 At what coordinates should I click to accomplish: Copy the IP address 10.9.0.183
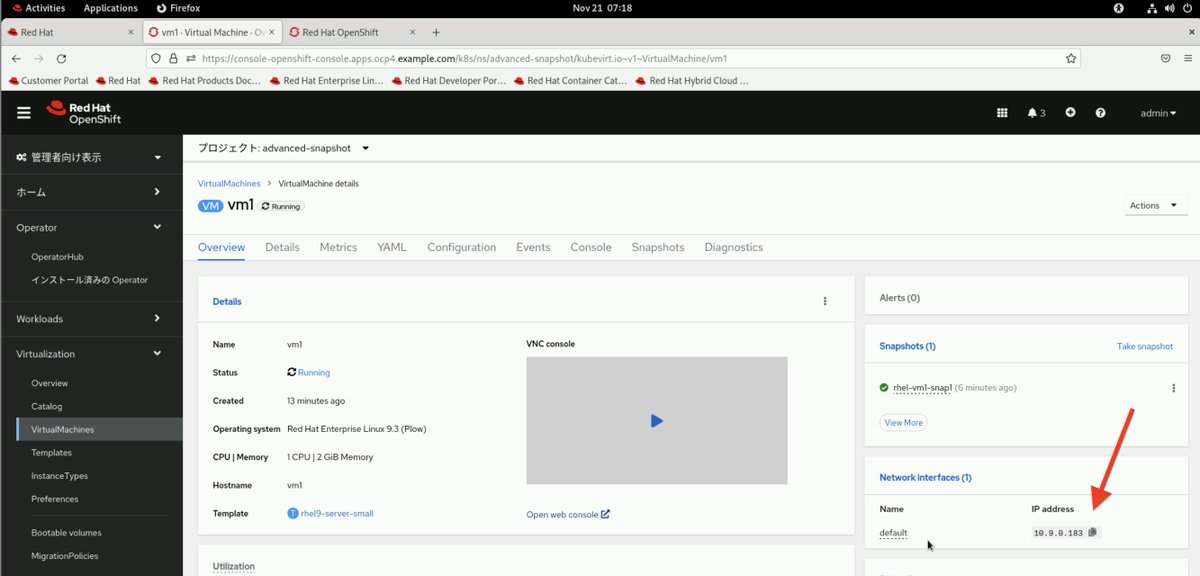click(1093, 532)
